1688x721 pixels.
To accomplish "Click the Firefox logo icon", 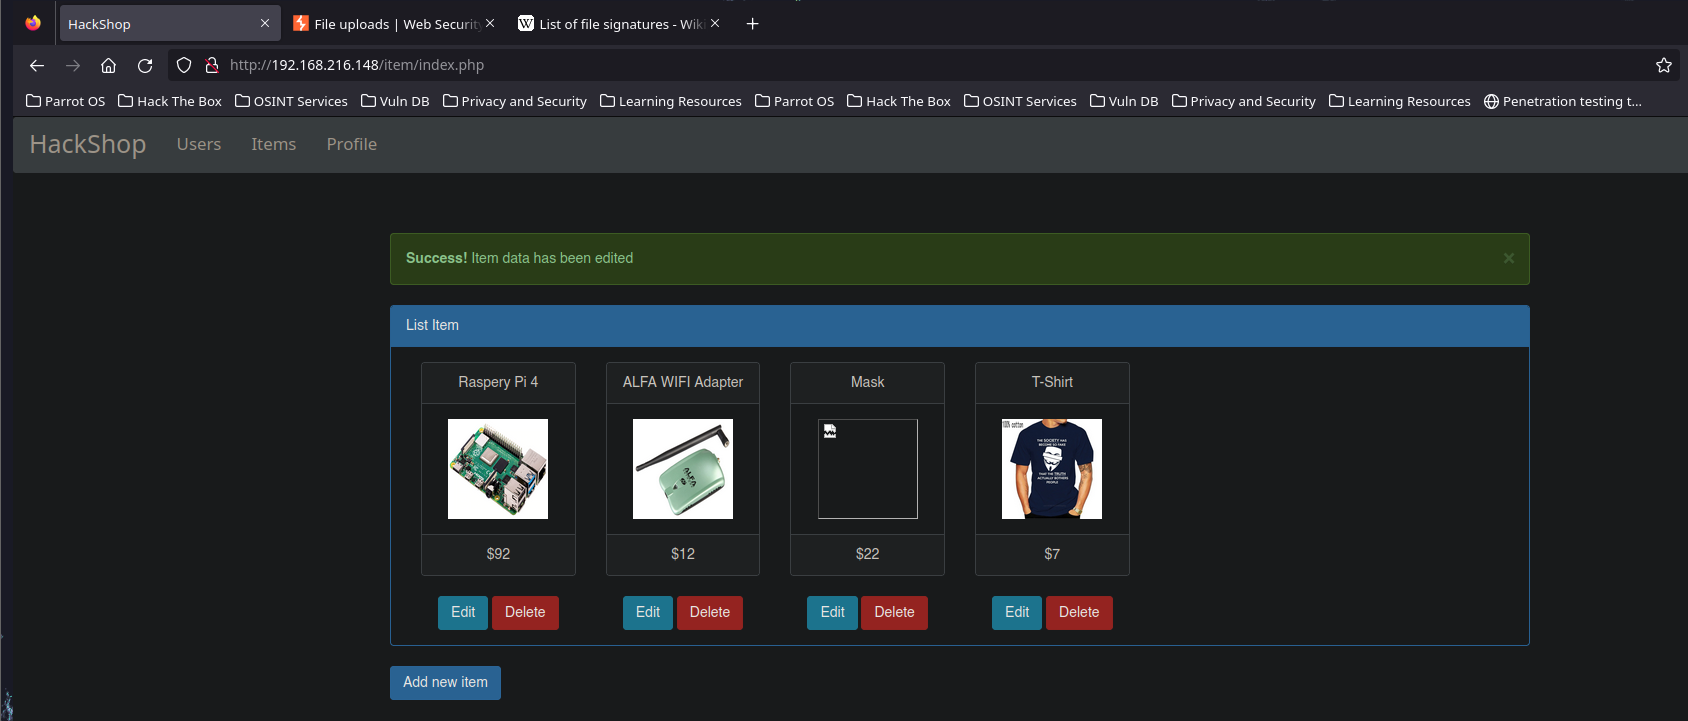I will click(33, 23).
